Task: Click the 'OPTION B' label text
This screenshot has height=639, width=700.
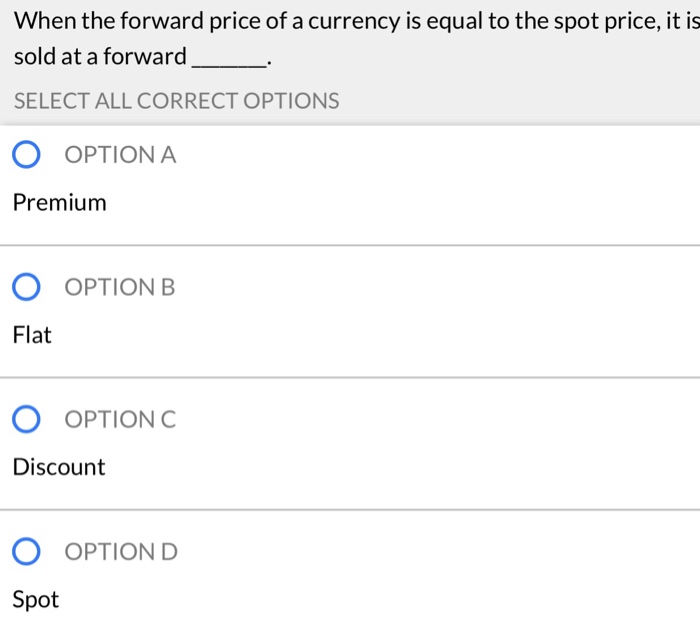Action: pyautogui.click(x=120, y=288)
